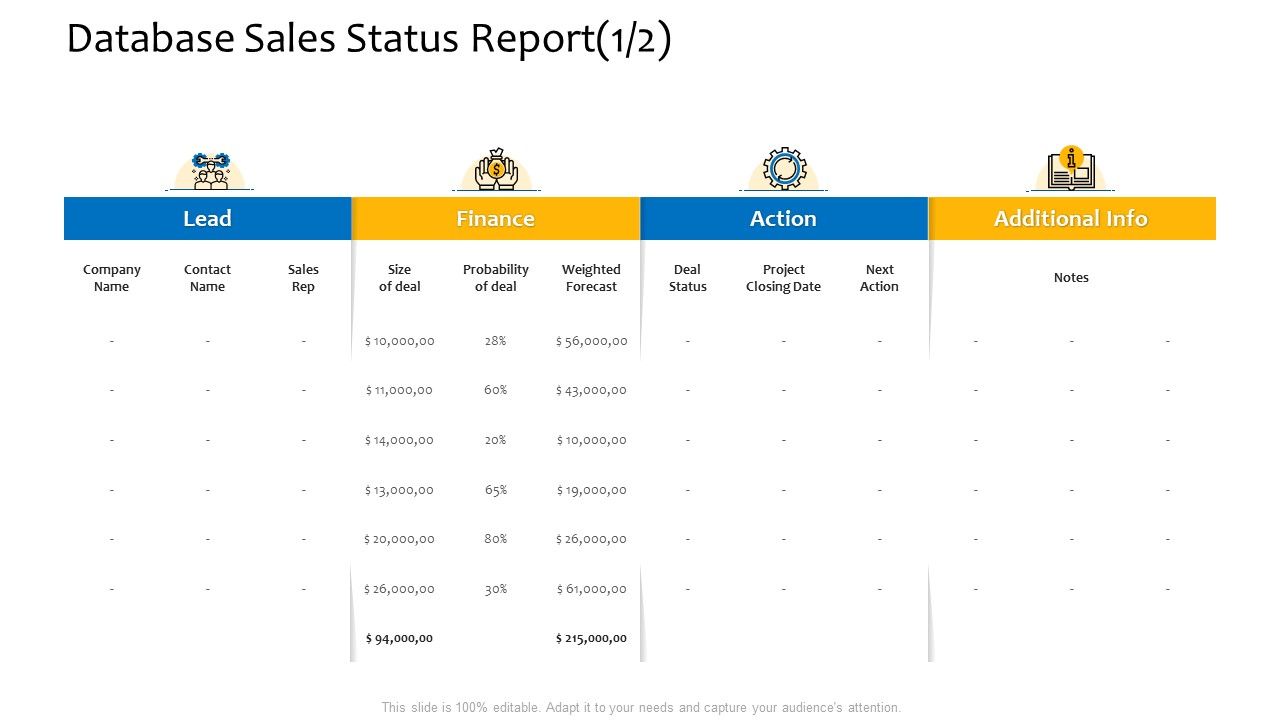This screenshot has width=1280, height=720.
Task: Click the slide title Database Sales Status Report
Action: (x=369, y=40)
